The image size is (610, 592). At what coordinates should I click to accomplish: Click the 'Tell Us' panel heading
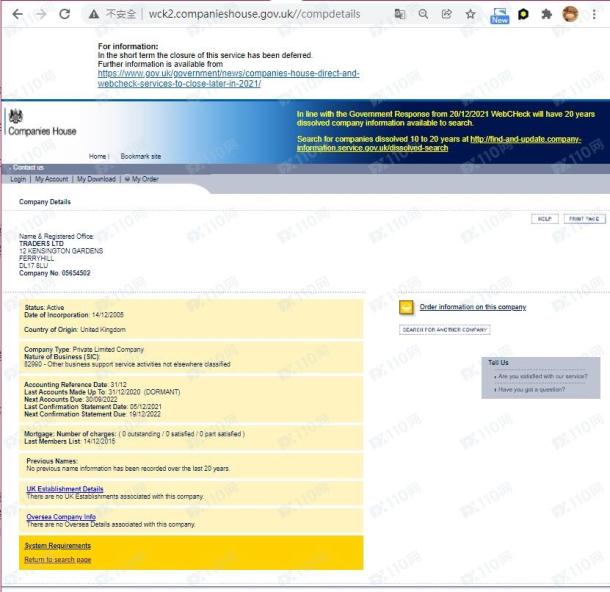[x=498, y=363]
